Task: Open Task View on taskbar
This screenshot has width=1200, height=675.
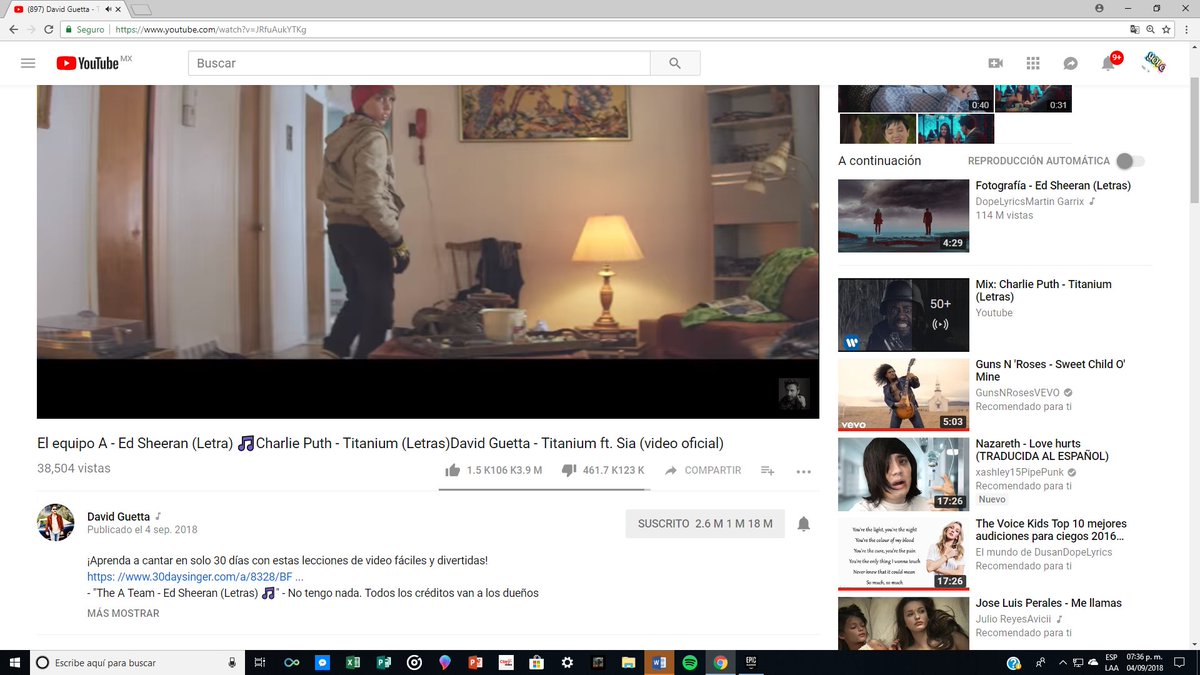Action: pyautogui.click(x=259, y=662)
